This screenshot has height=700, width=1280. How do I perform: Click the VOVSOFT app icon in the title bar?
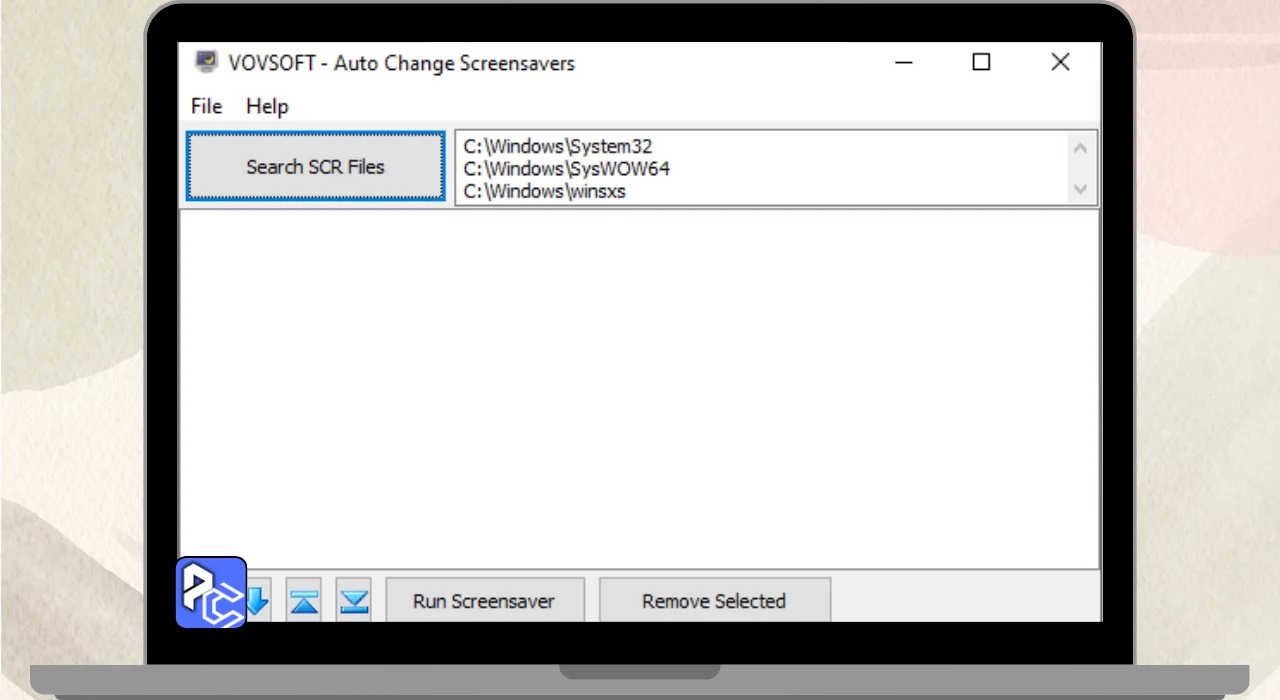tap(207, 63)
